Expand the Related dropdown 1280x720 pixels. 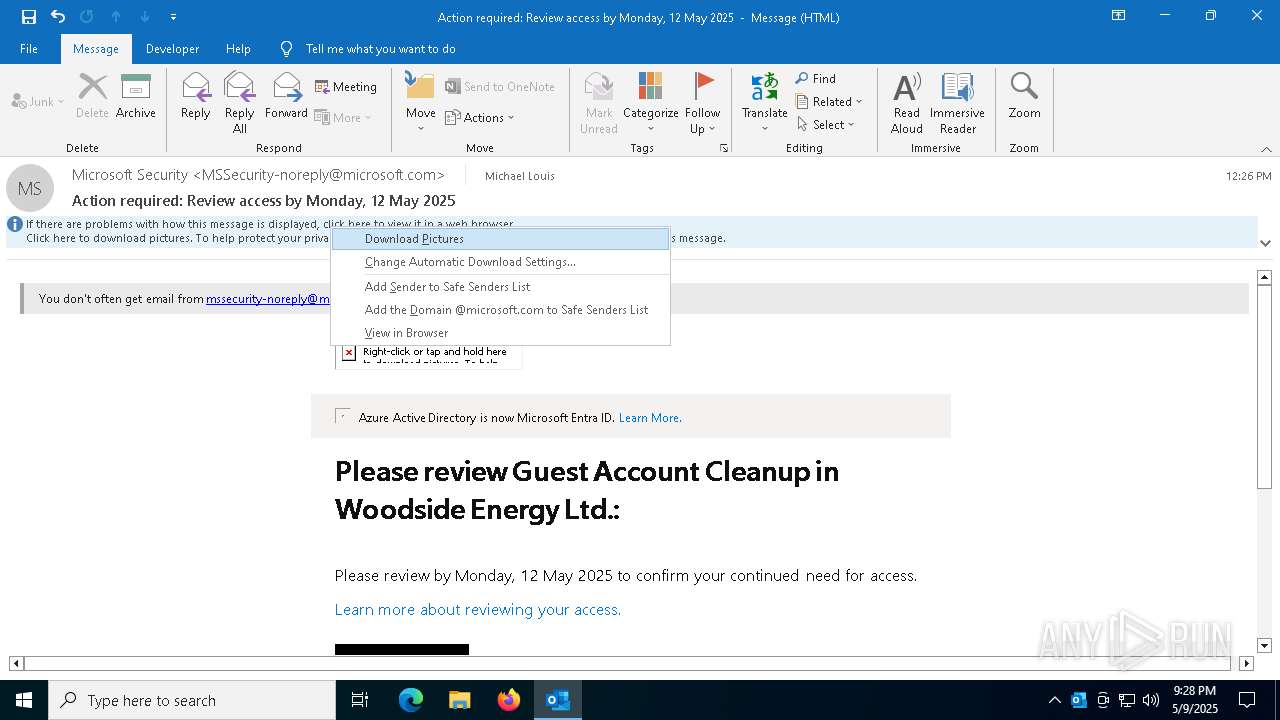829,102
